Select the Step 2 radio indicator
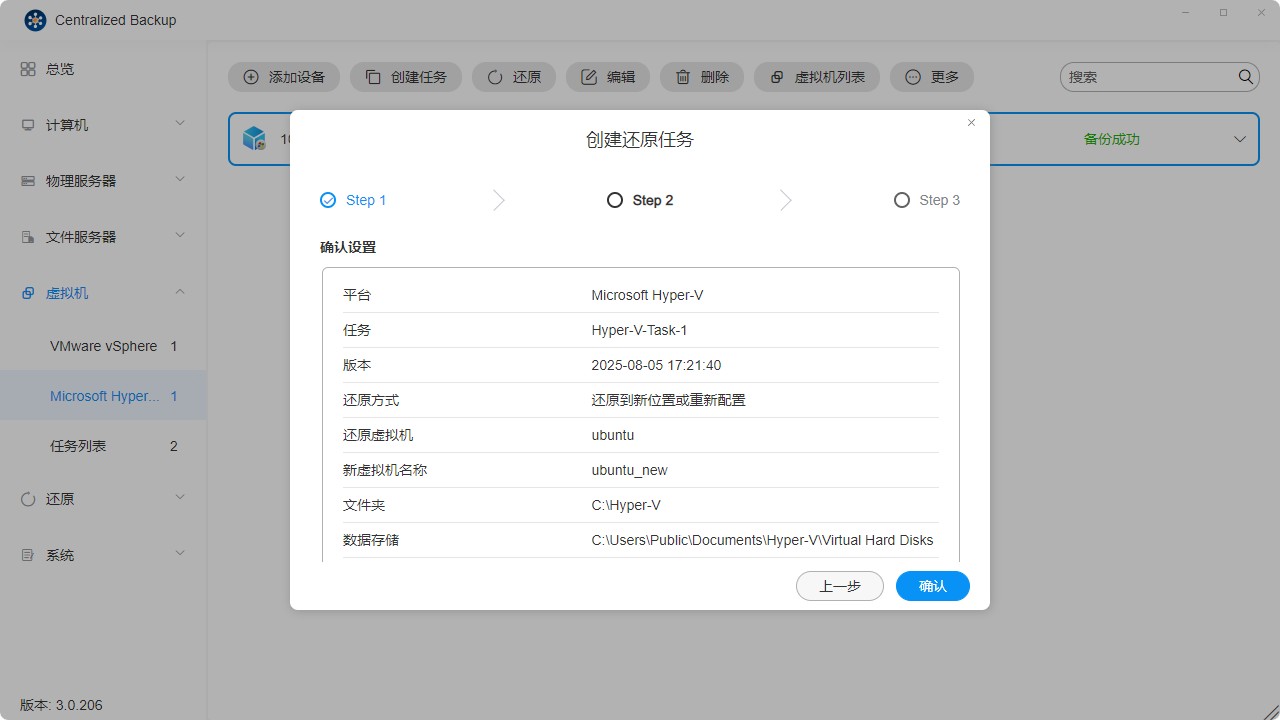1280x720 pixels. coord(614,200)
